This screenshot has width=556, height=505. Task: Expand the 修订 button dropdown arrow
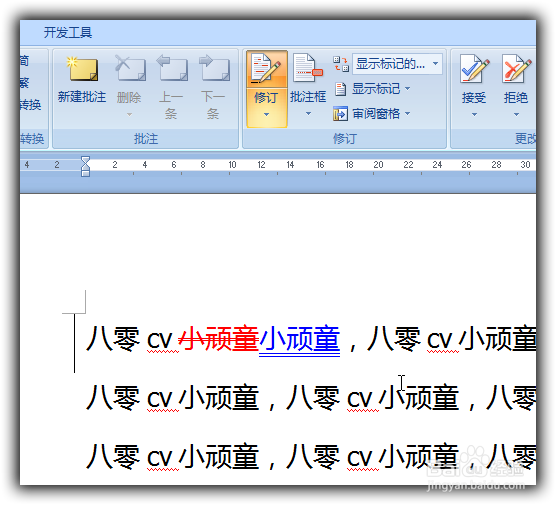pyautogui.click(x=266, y=115)
